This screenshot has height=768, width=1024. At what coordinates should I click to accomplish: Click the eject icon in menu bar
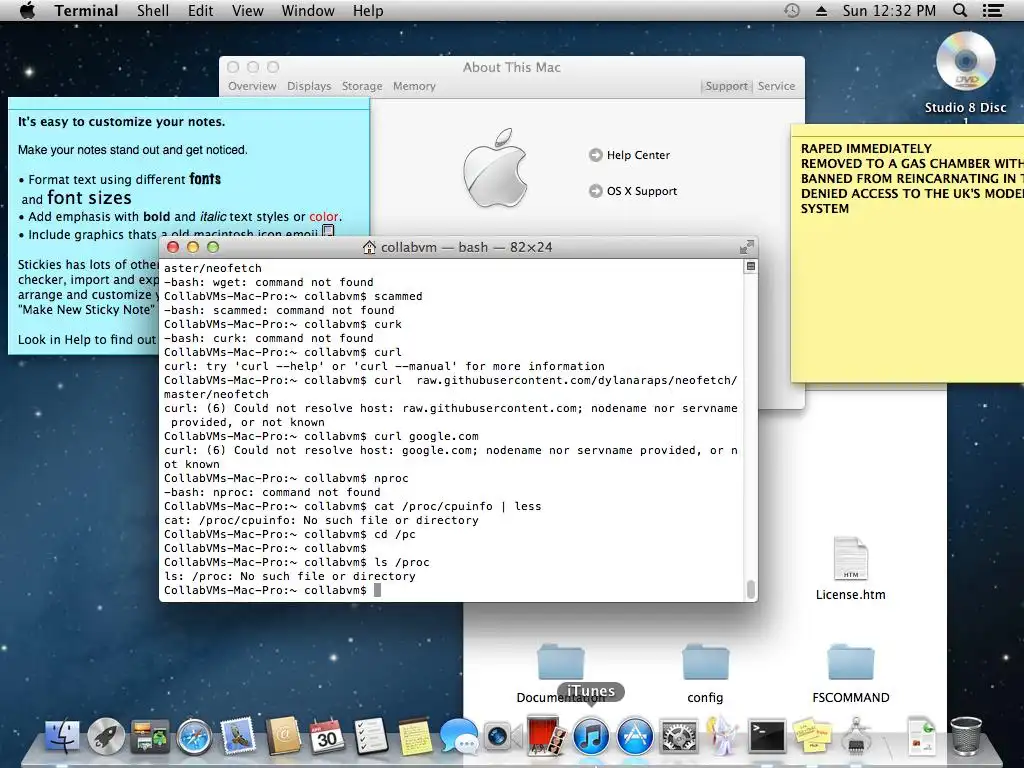point(822,11)
